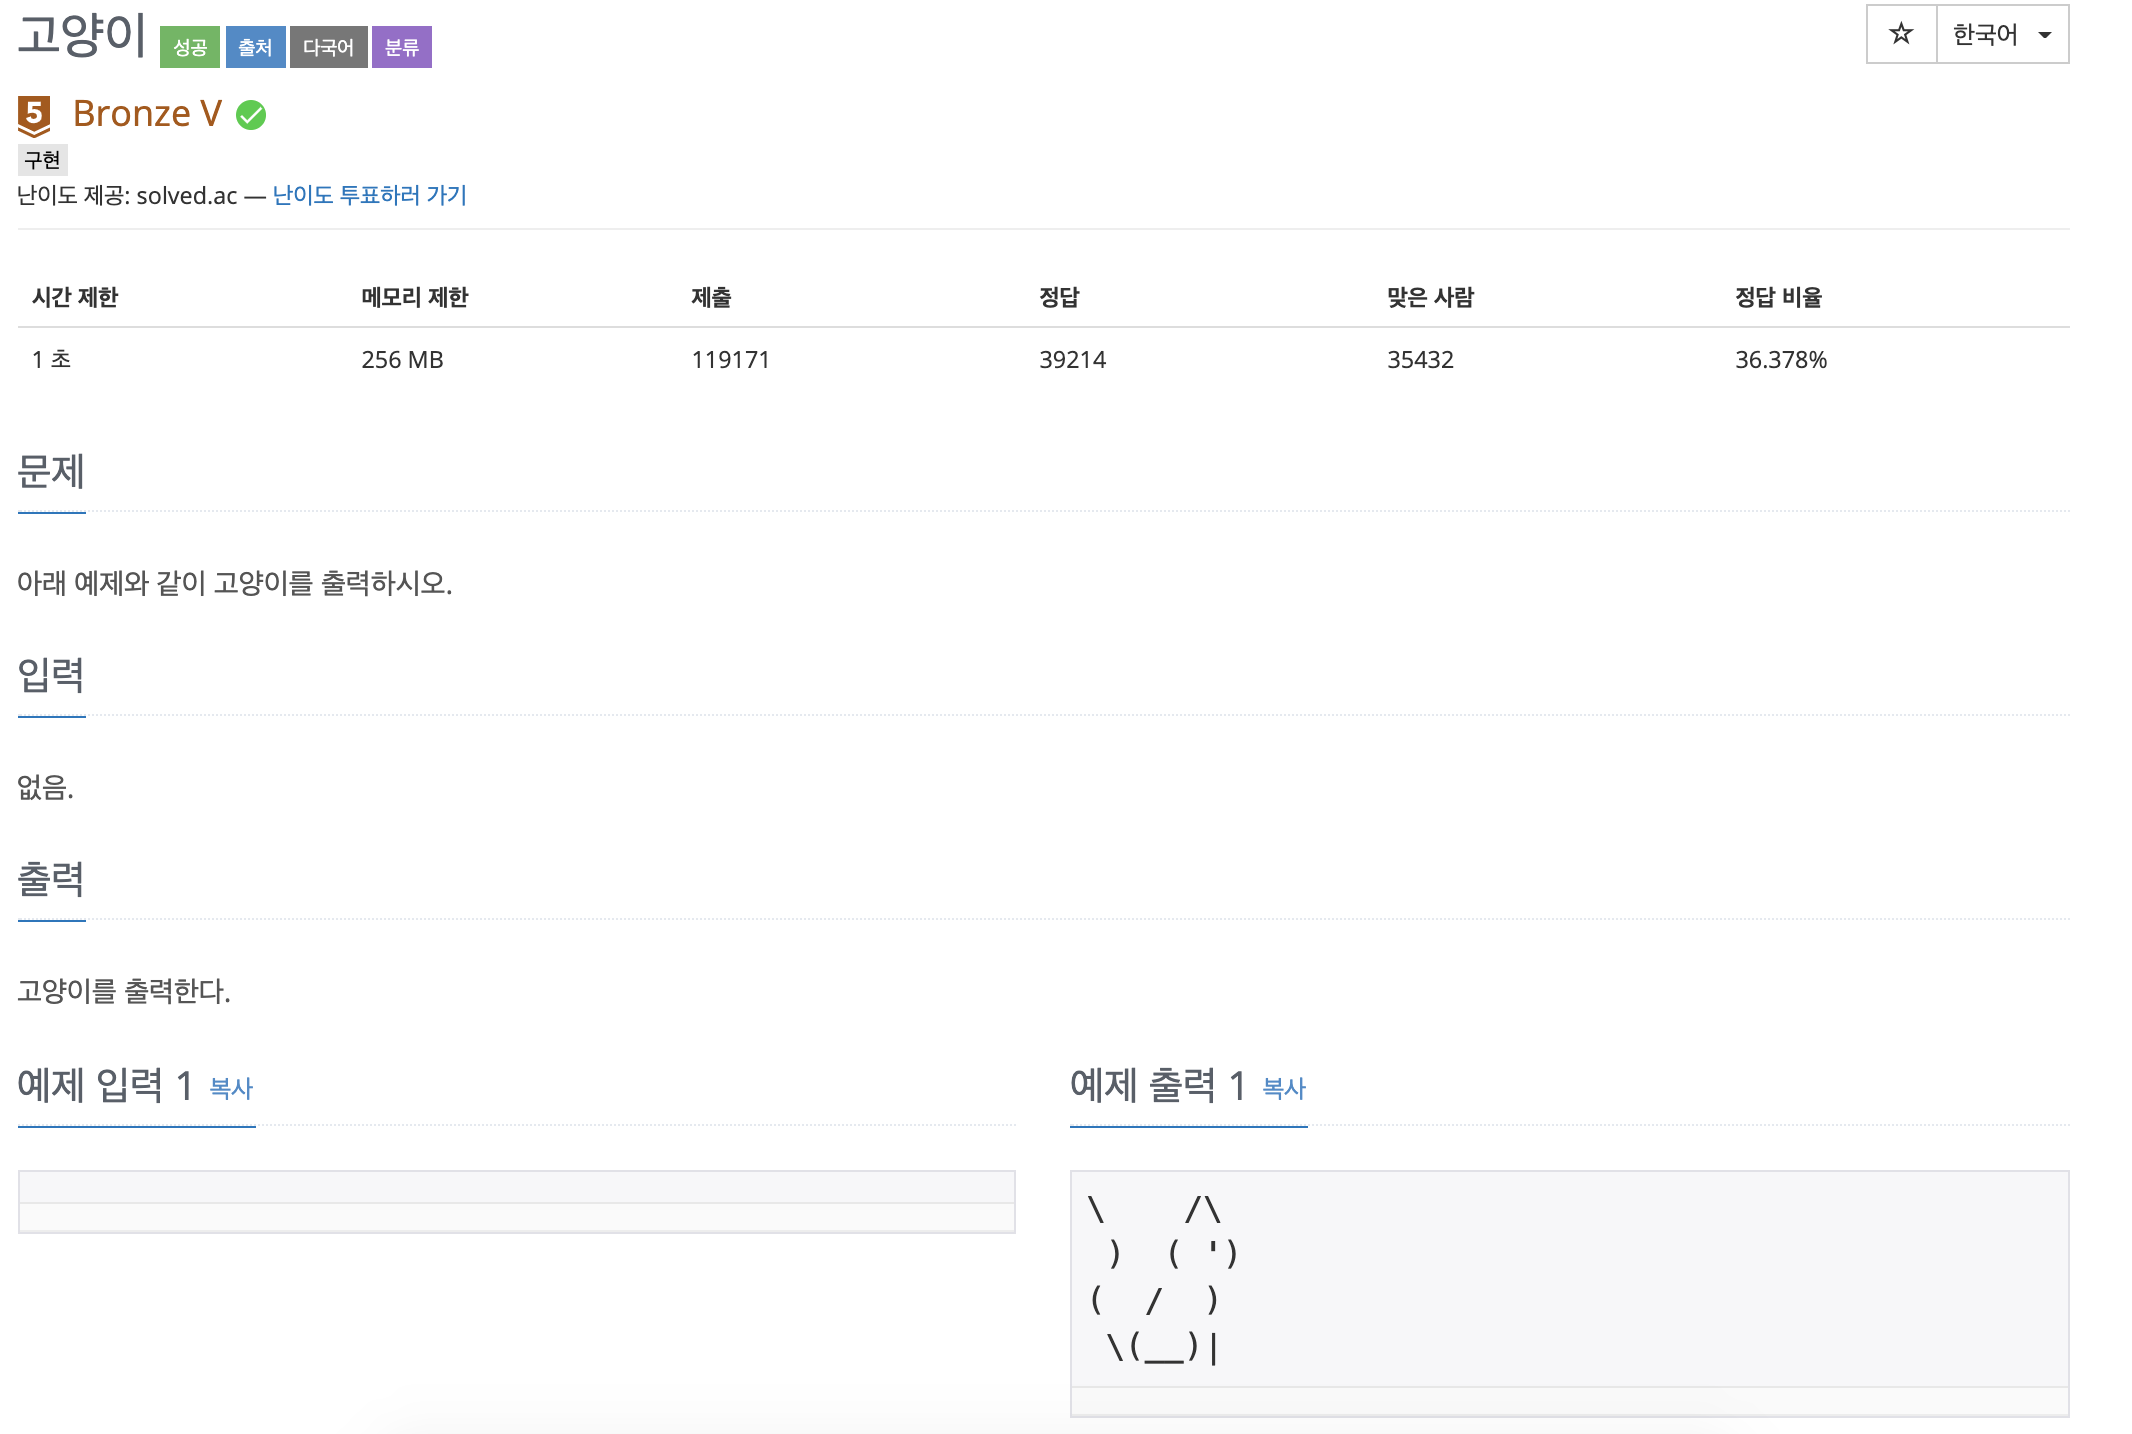Click the 고양이 problem title

(82, 36)
